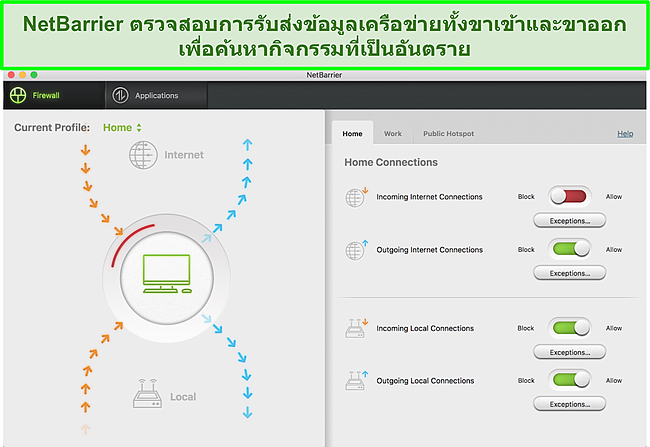Switch to the Public Hotspot tab

[448, 134]
